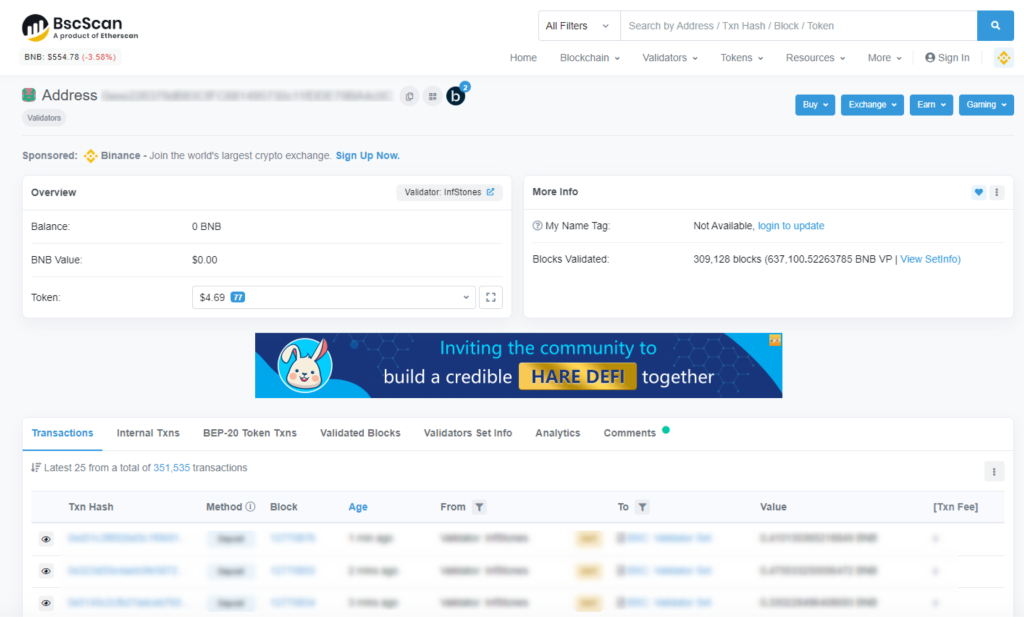1024x617 pixels.
Task: Open the BNB chain network icon menu
Action: 1004,57
